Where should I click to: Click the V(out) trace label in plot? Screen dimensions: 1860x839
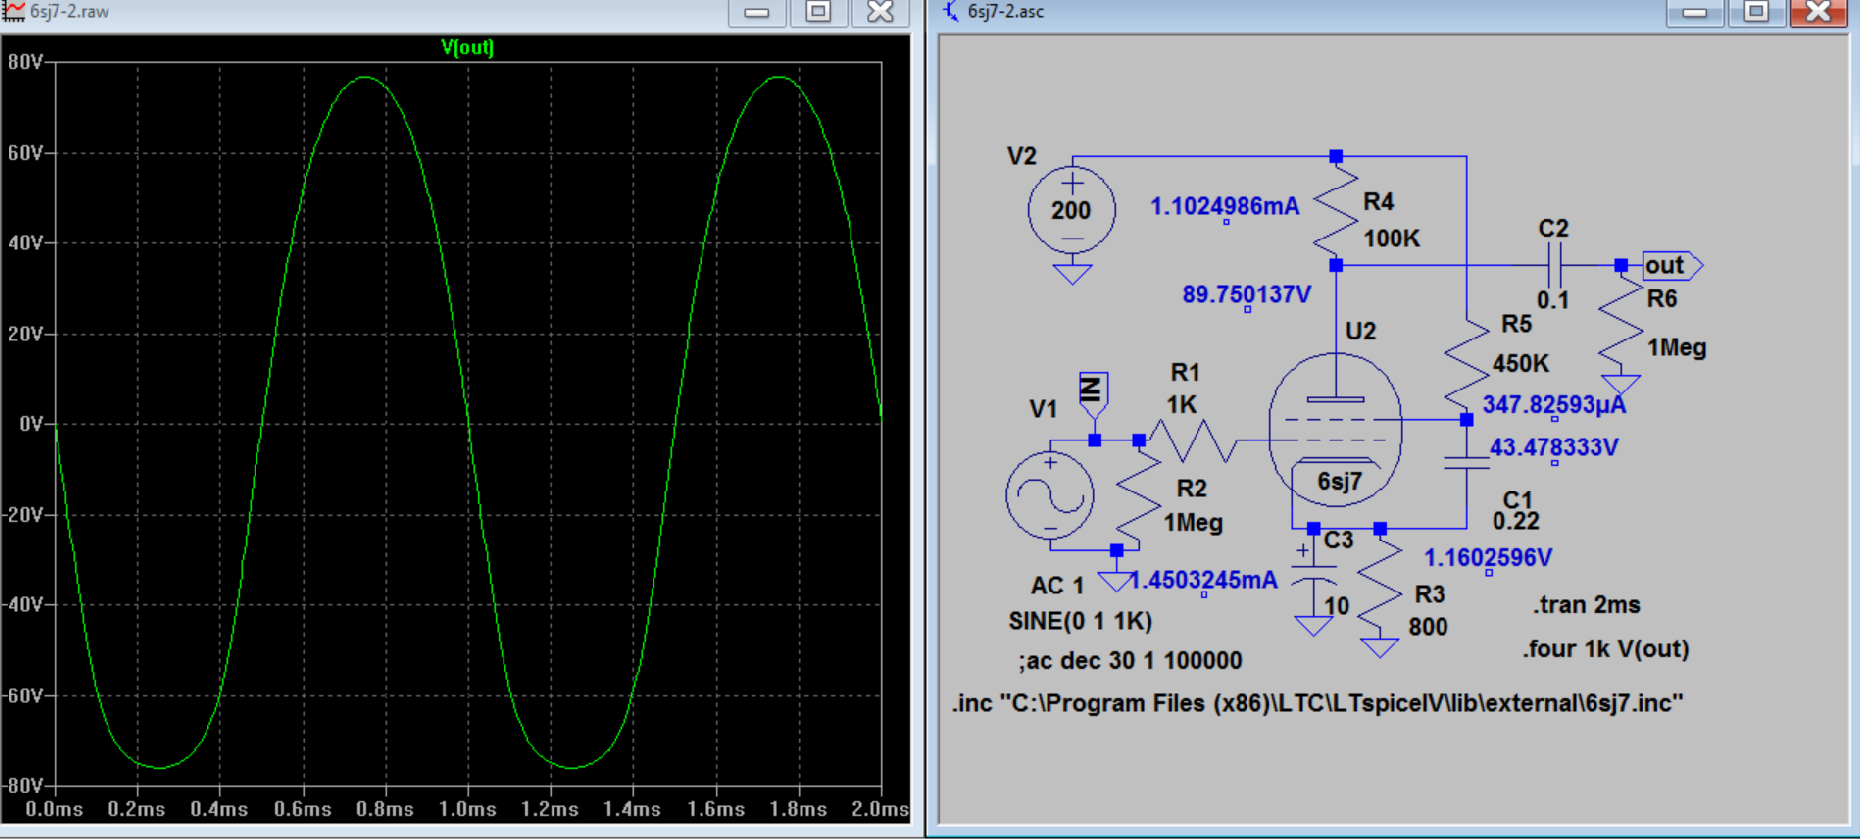pyautogui.click(x=467, y=47)
